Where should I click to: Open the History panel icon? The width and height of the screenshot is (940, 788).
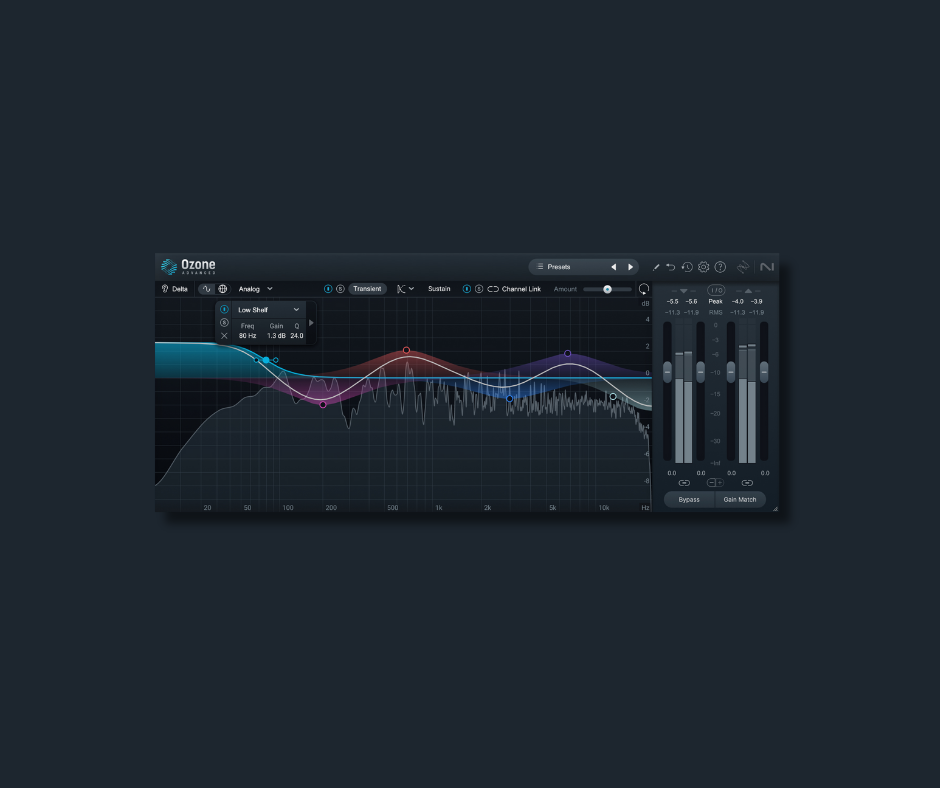(x=687, y=267)
